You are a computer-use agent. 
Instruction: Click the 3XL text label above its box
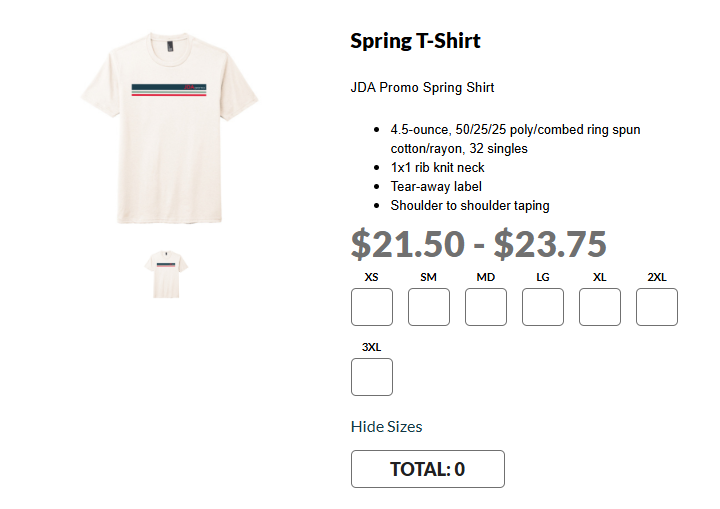coord(372,347)
